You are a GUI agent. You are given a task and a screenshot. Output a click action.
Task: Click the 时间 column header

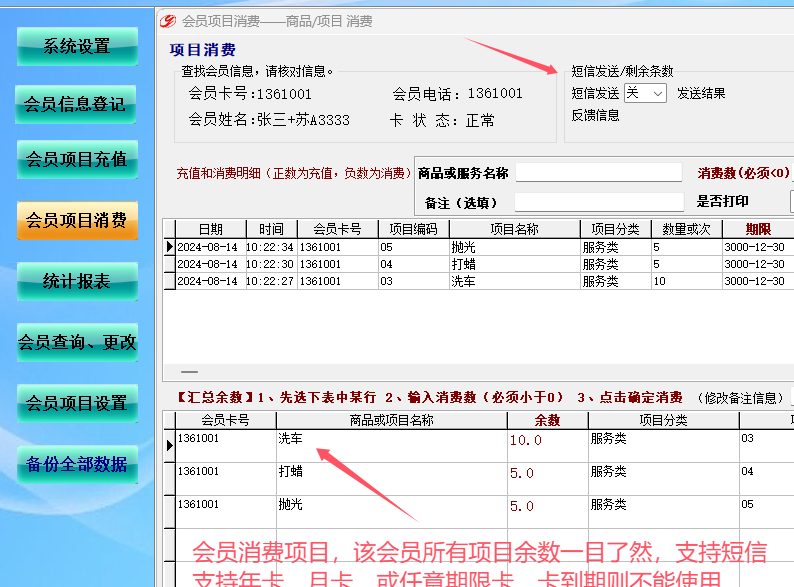271,229
